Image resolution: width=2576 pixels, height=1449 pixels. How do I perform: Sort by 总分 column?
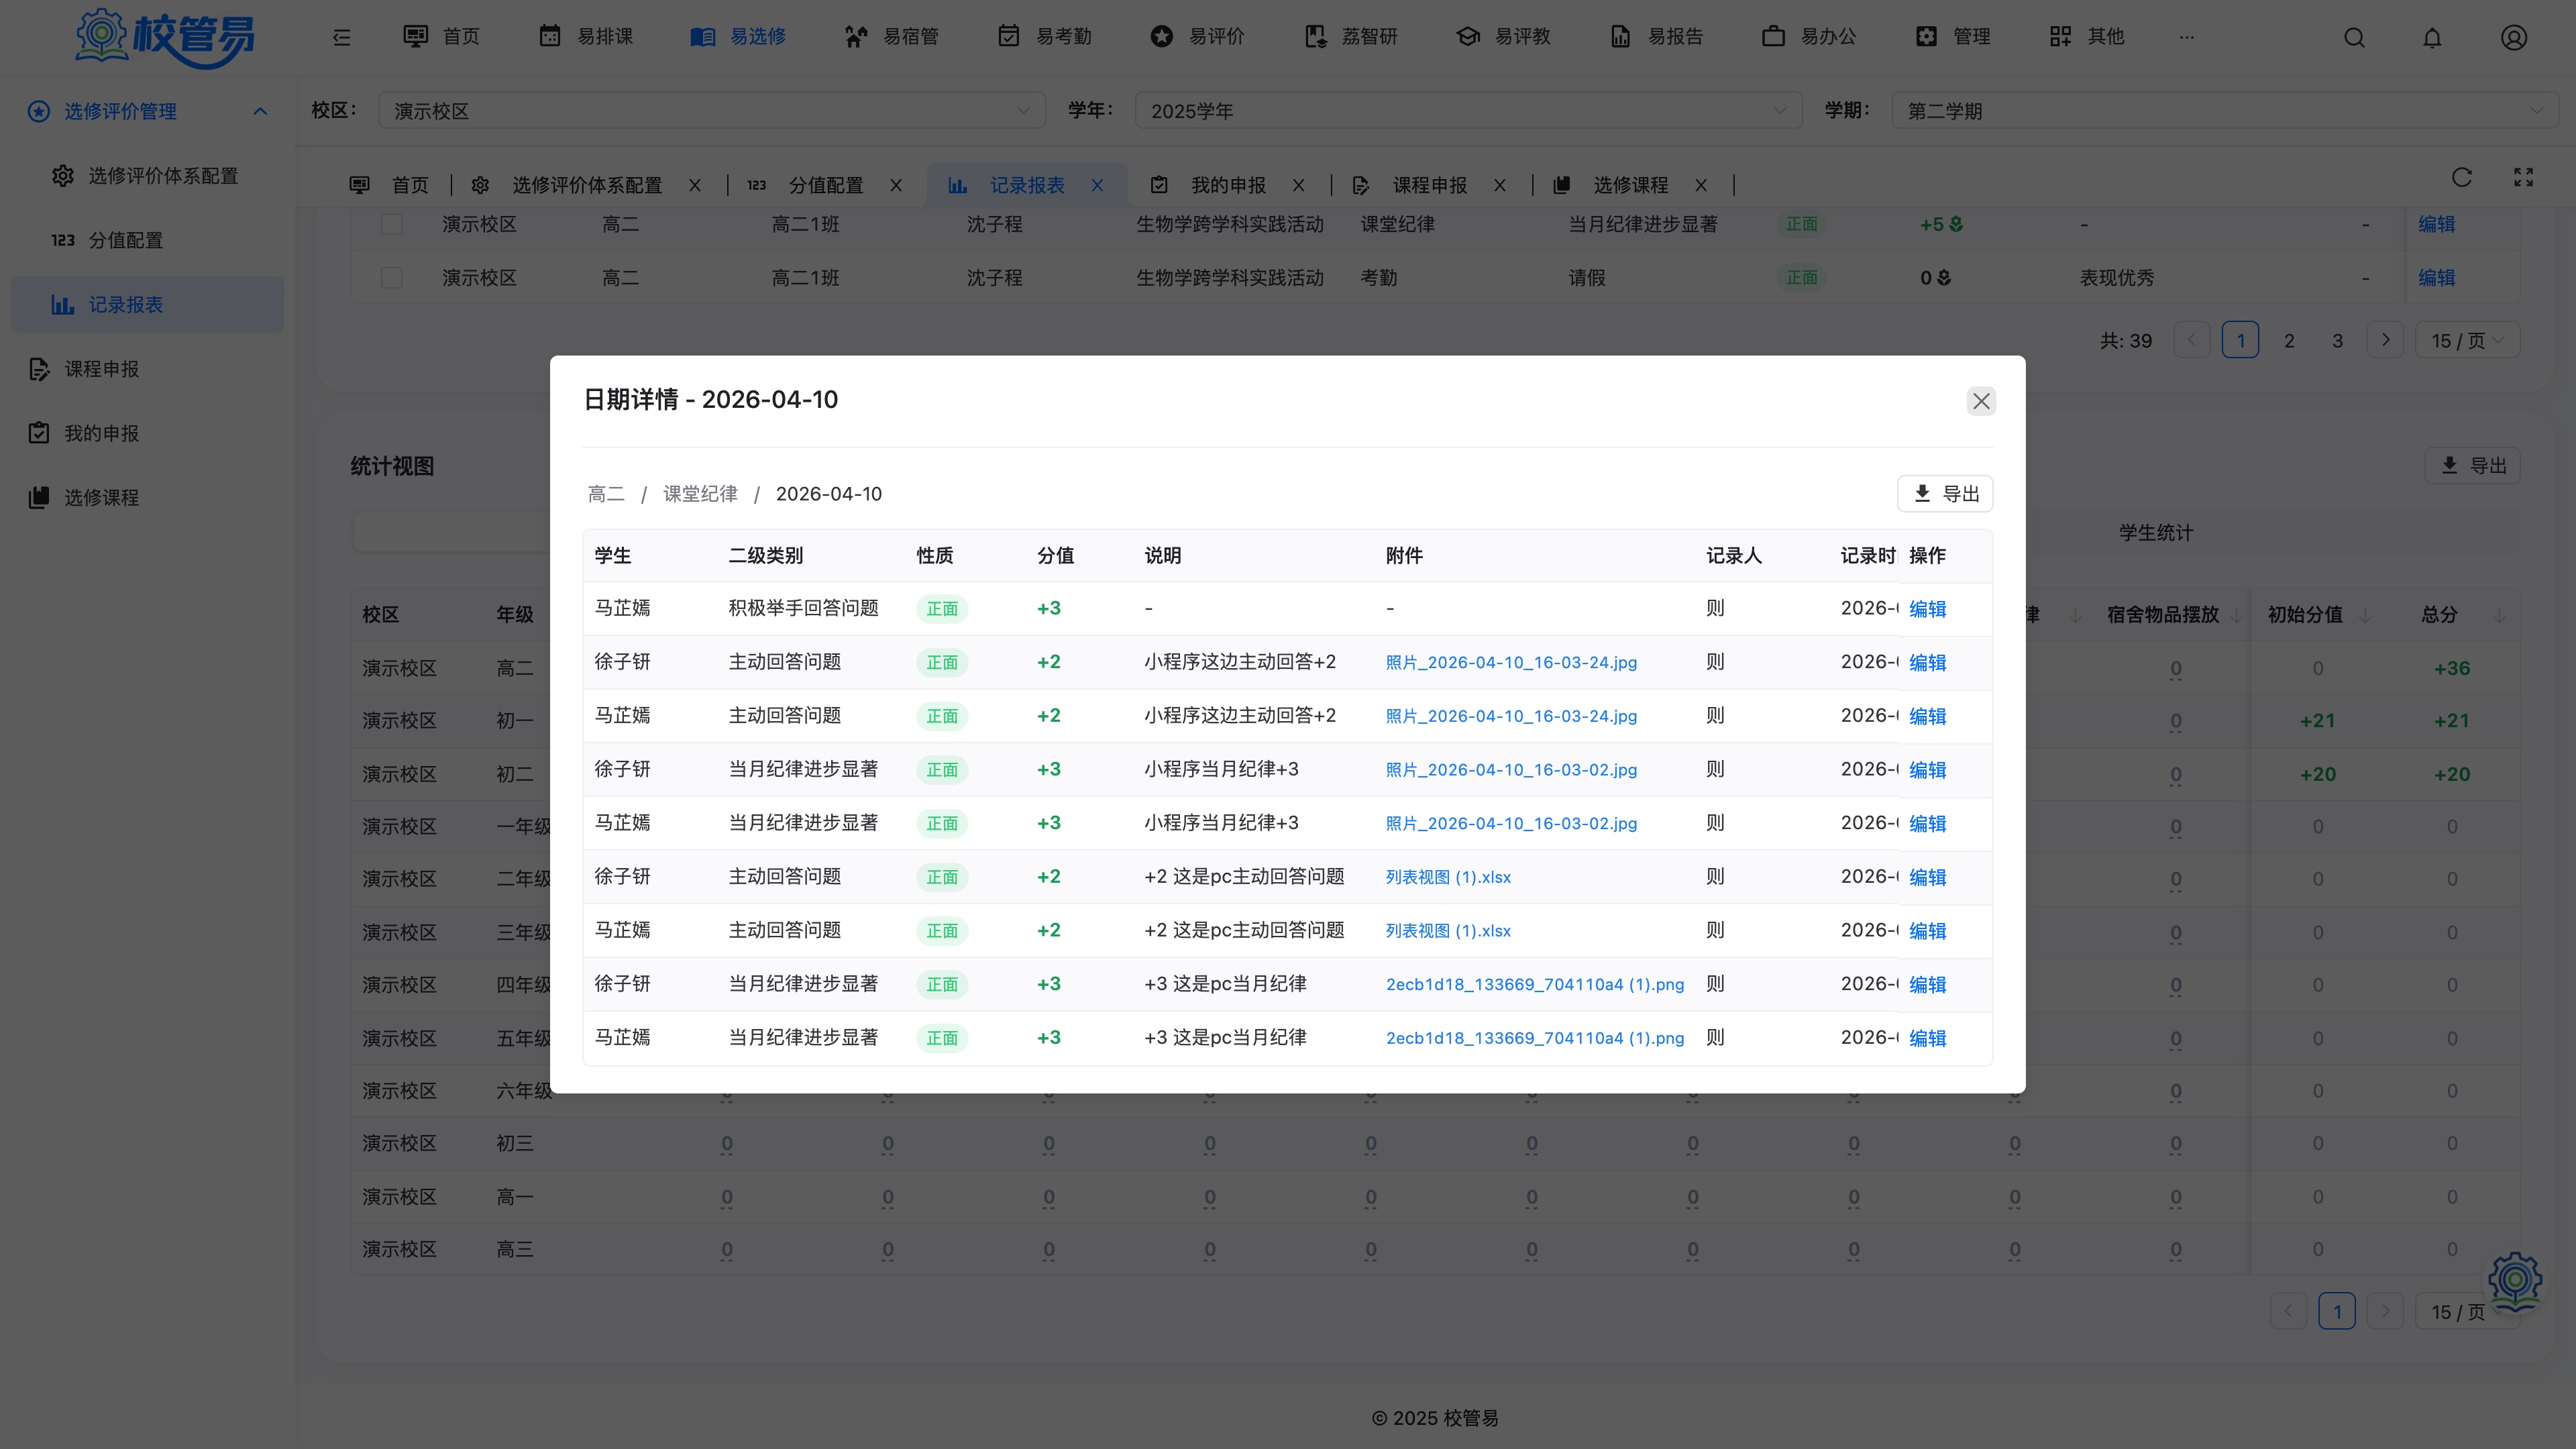pos(2499,615)
